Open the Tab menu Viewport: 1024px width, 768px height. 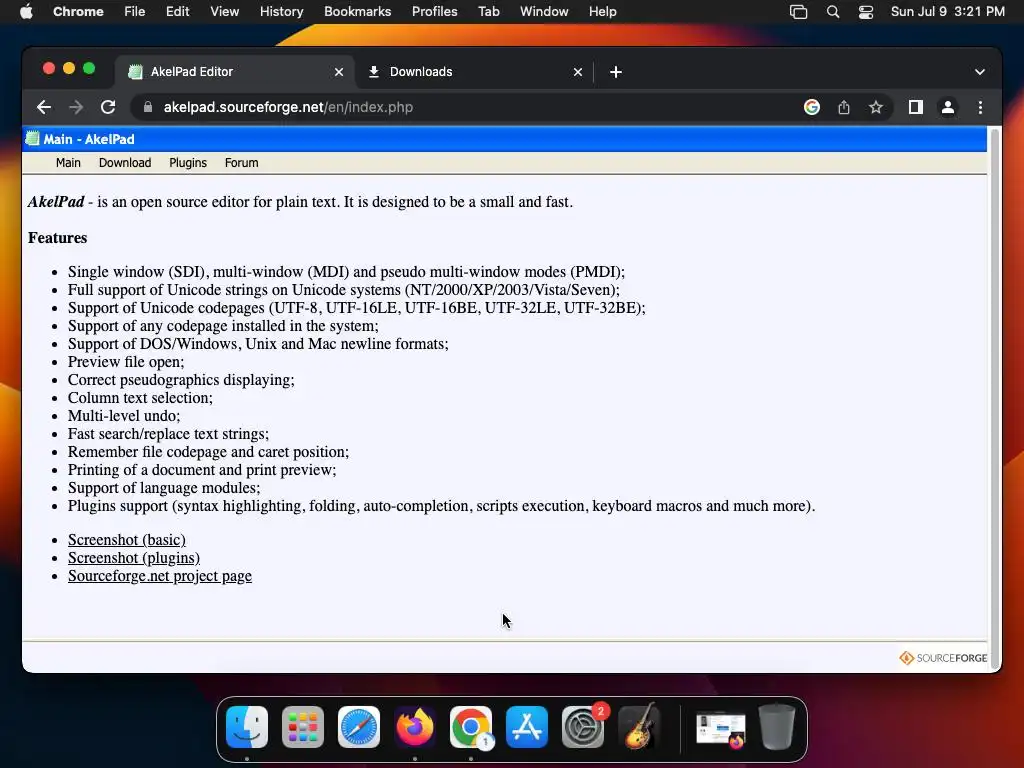coord(488,12)
